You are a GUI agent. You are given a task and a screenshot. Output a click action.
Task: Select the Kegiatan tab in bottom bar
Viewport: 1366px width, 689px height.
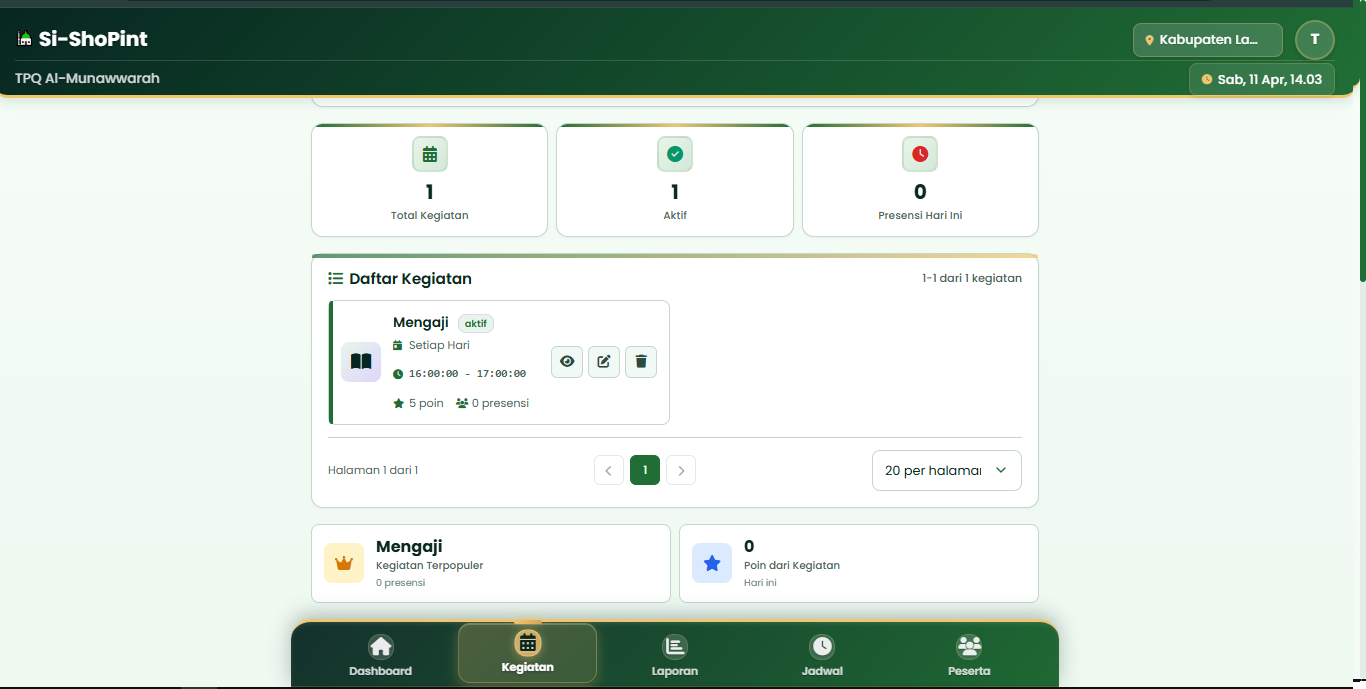pyautogui.click(x=527, y=653)
